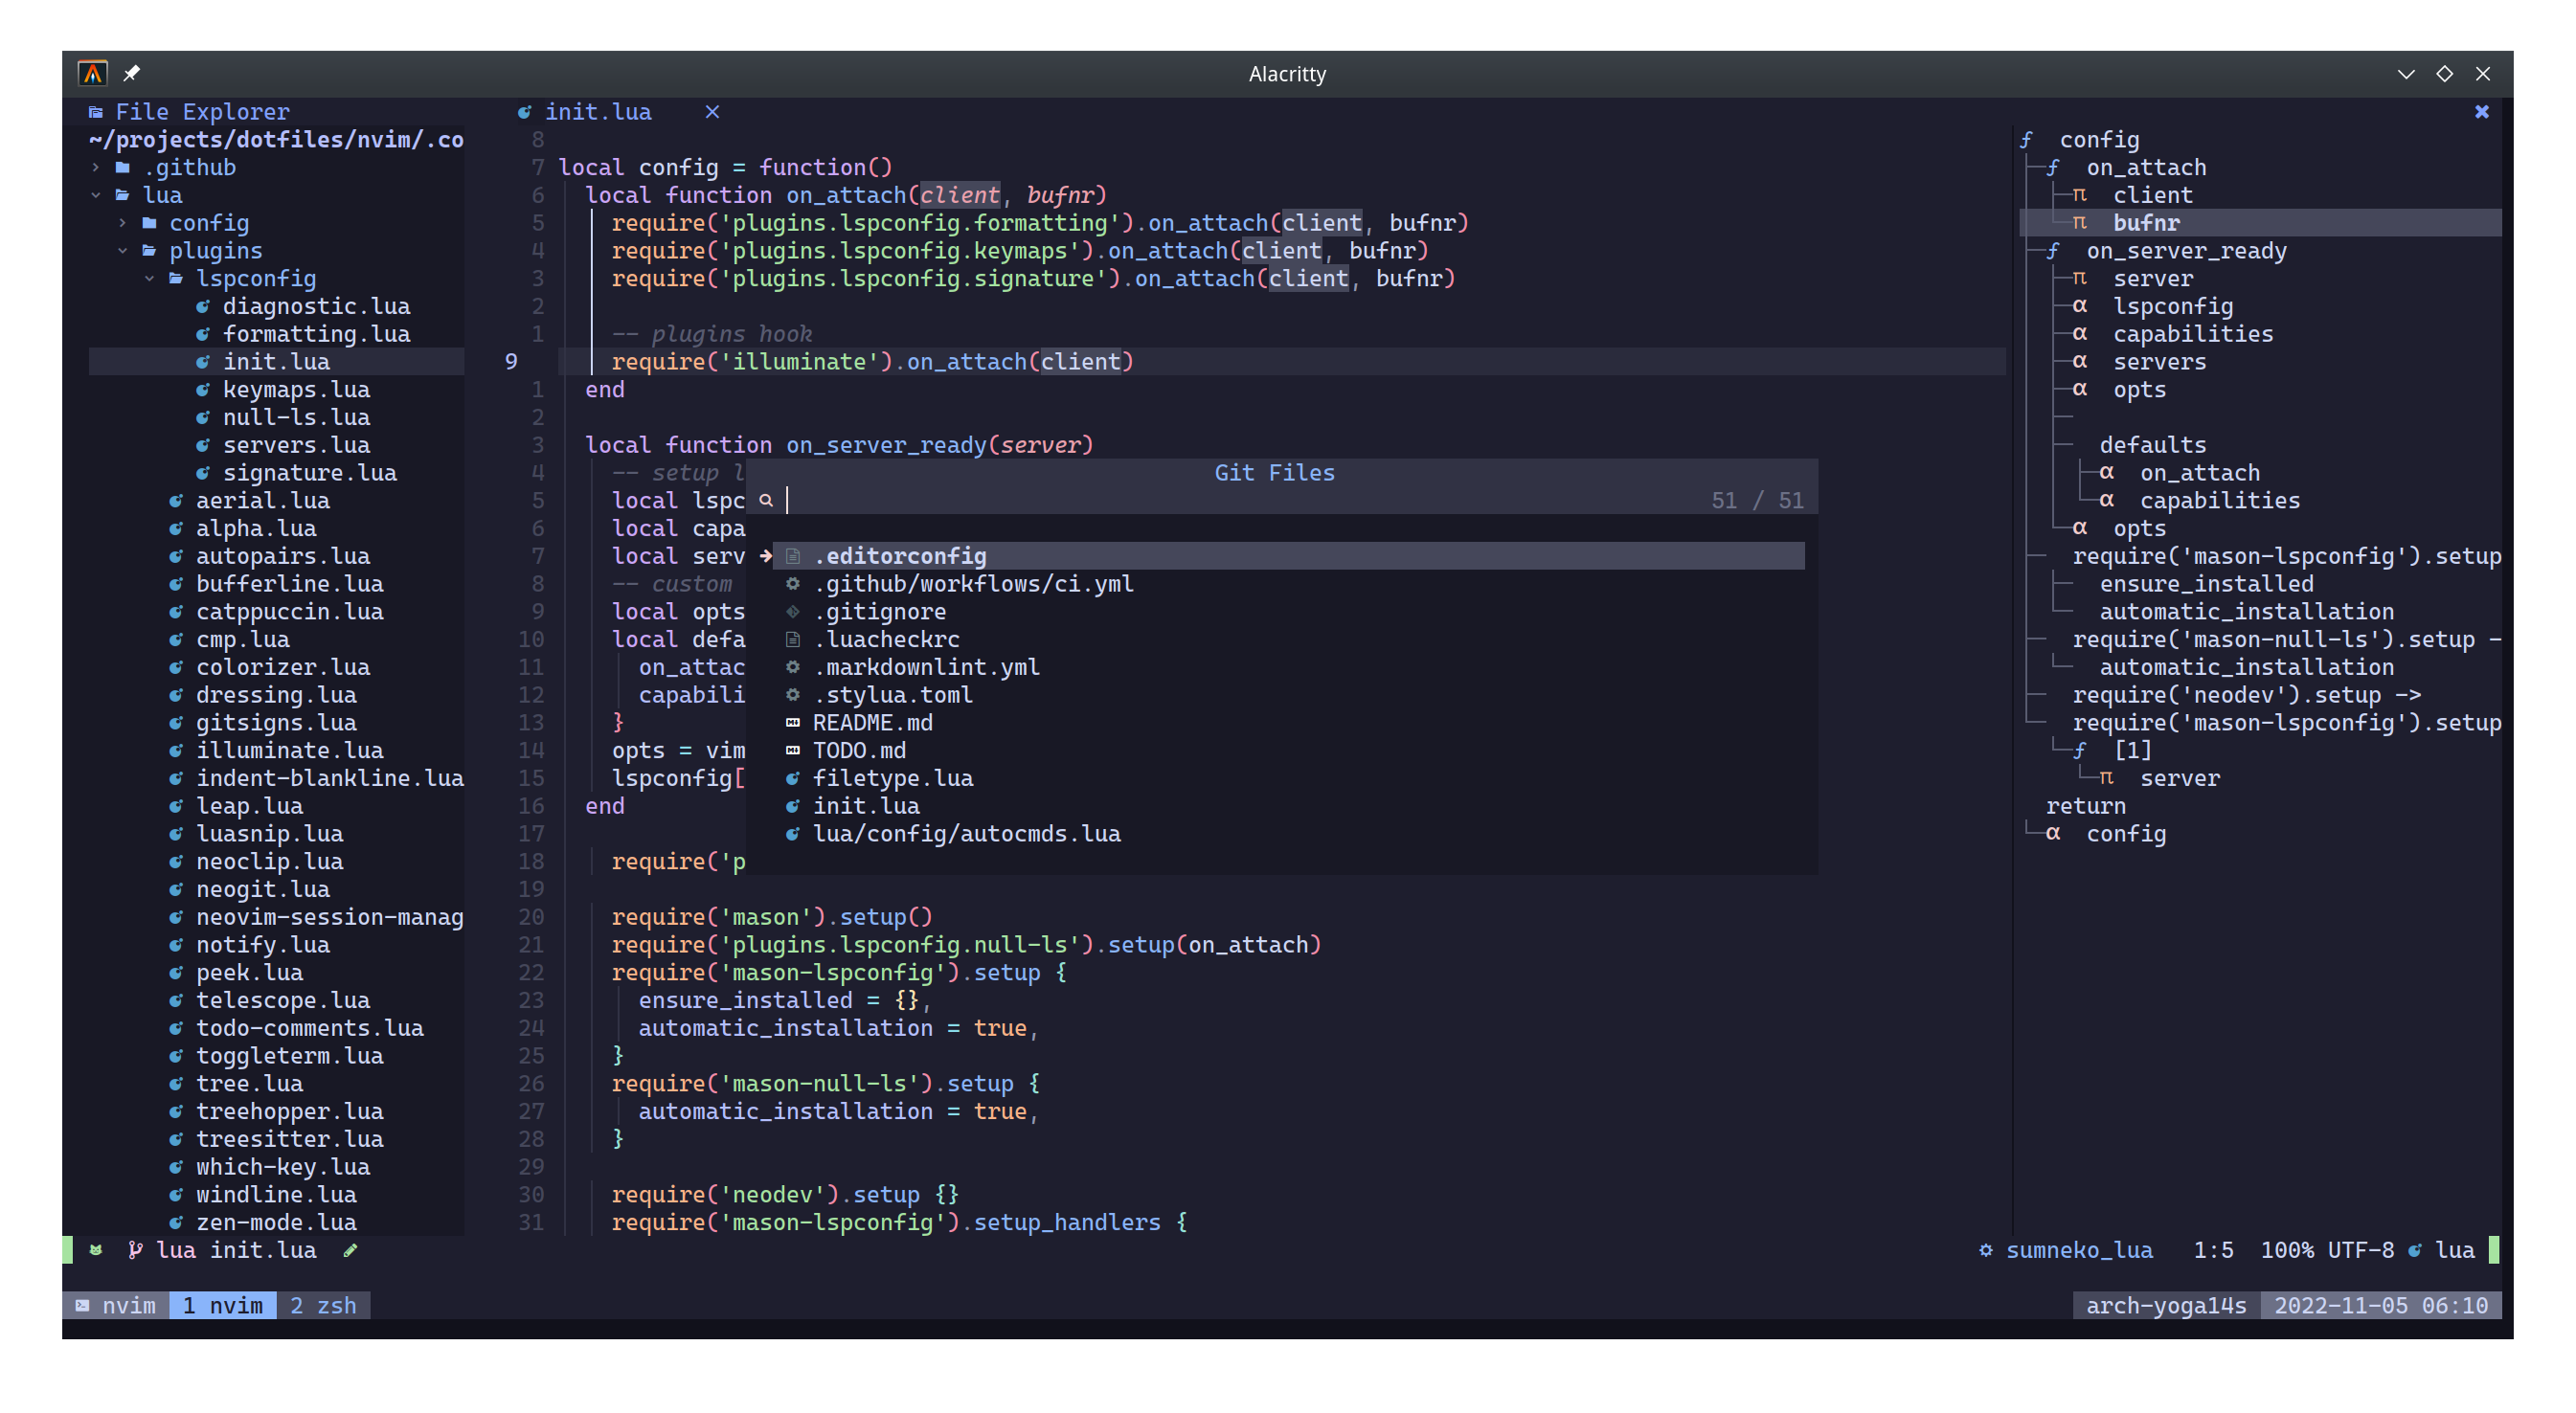Select the init.lua buffer tab
Screen dimensions: 2576x1413
(597, 112)
